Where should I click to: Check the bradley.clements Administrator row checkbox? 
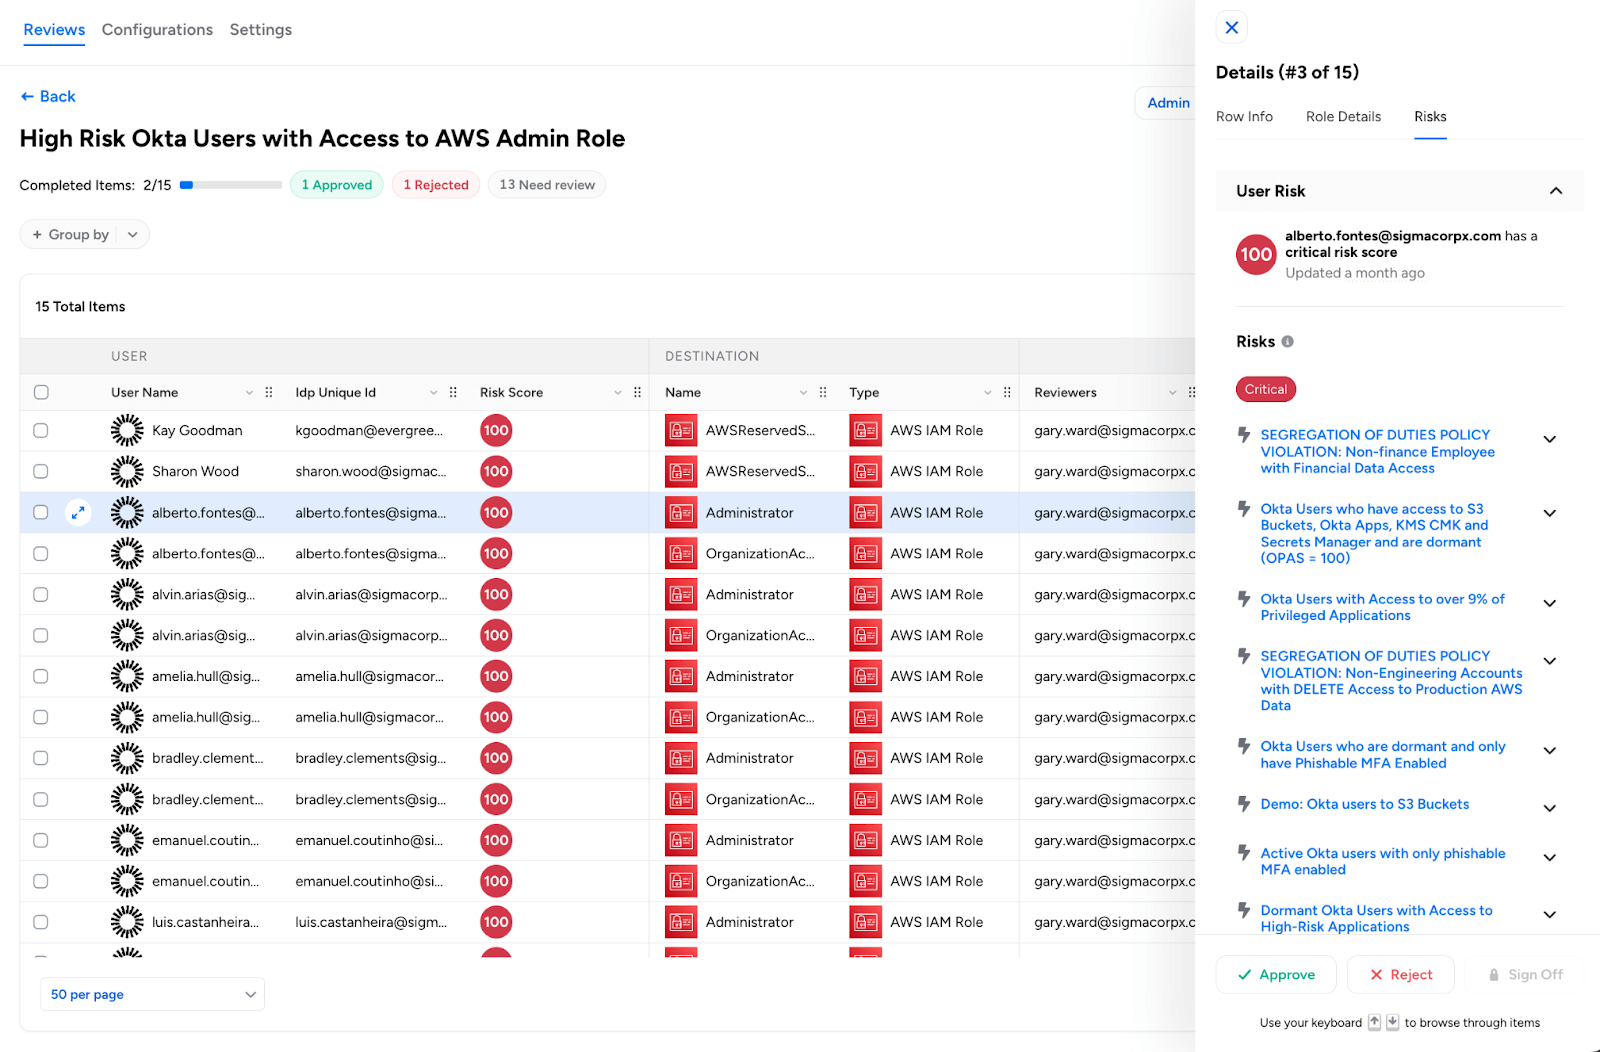pyautogui.click(x=41, y=759)
